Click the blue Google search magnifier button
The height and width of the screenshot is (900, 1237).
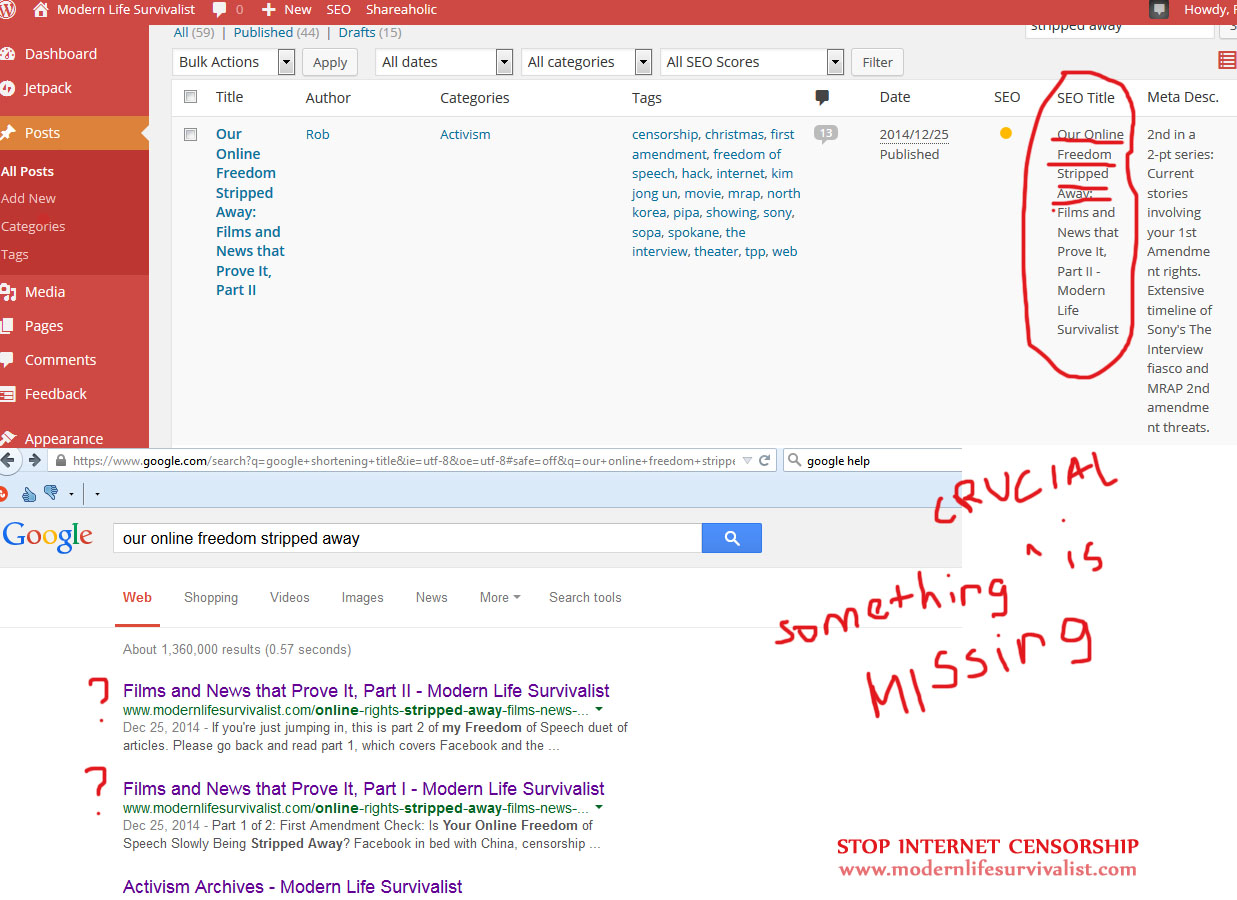point(731,538)
